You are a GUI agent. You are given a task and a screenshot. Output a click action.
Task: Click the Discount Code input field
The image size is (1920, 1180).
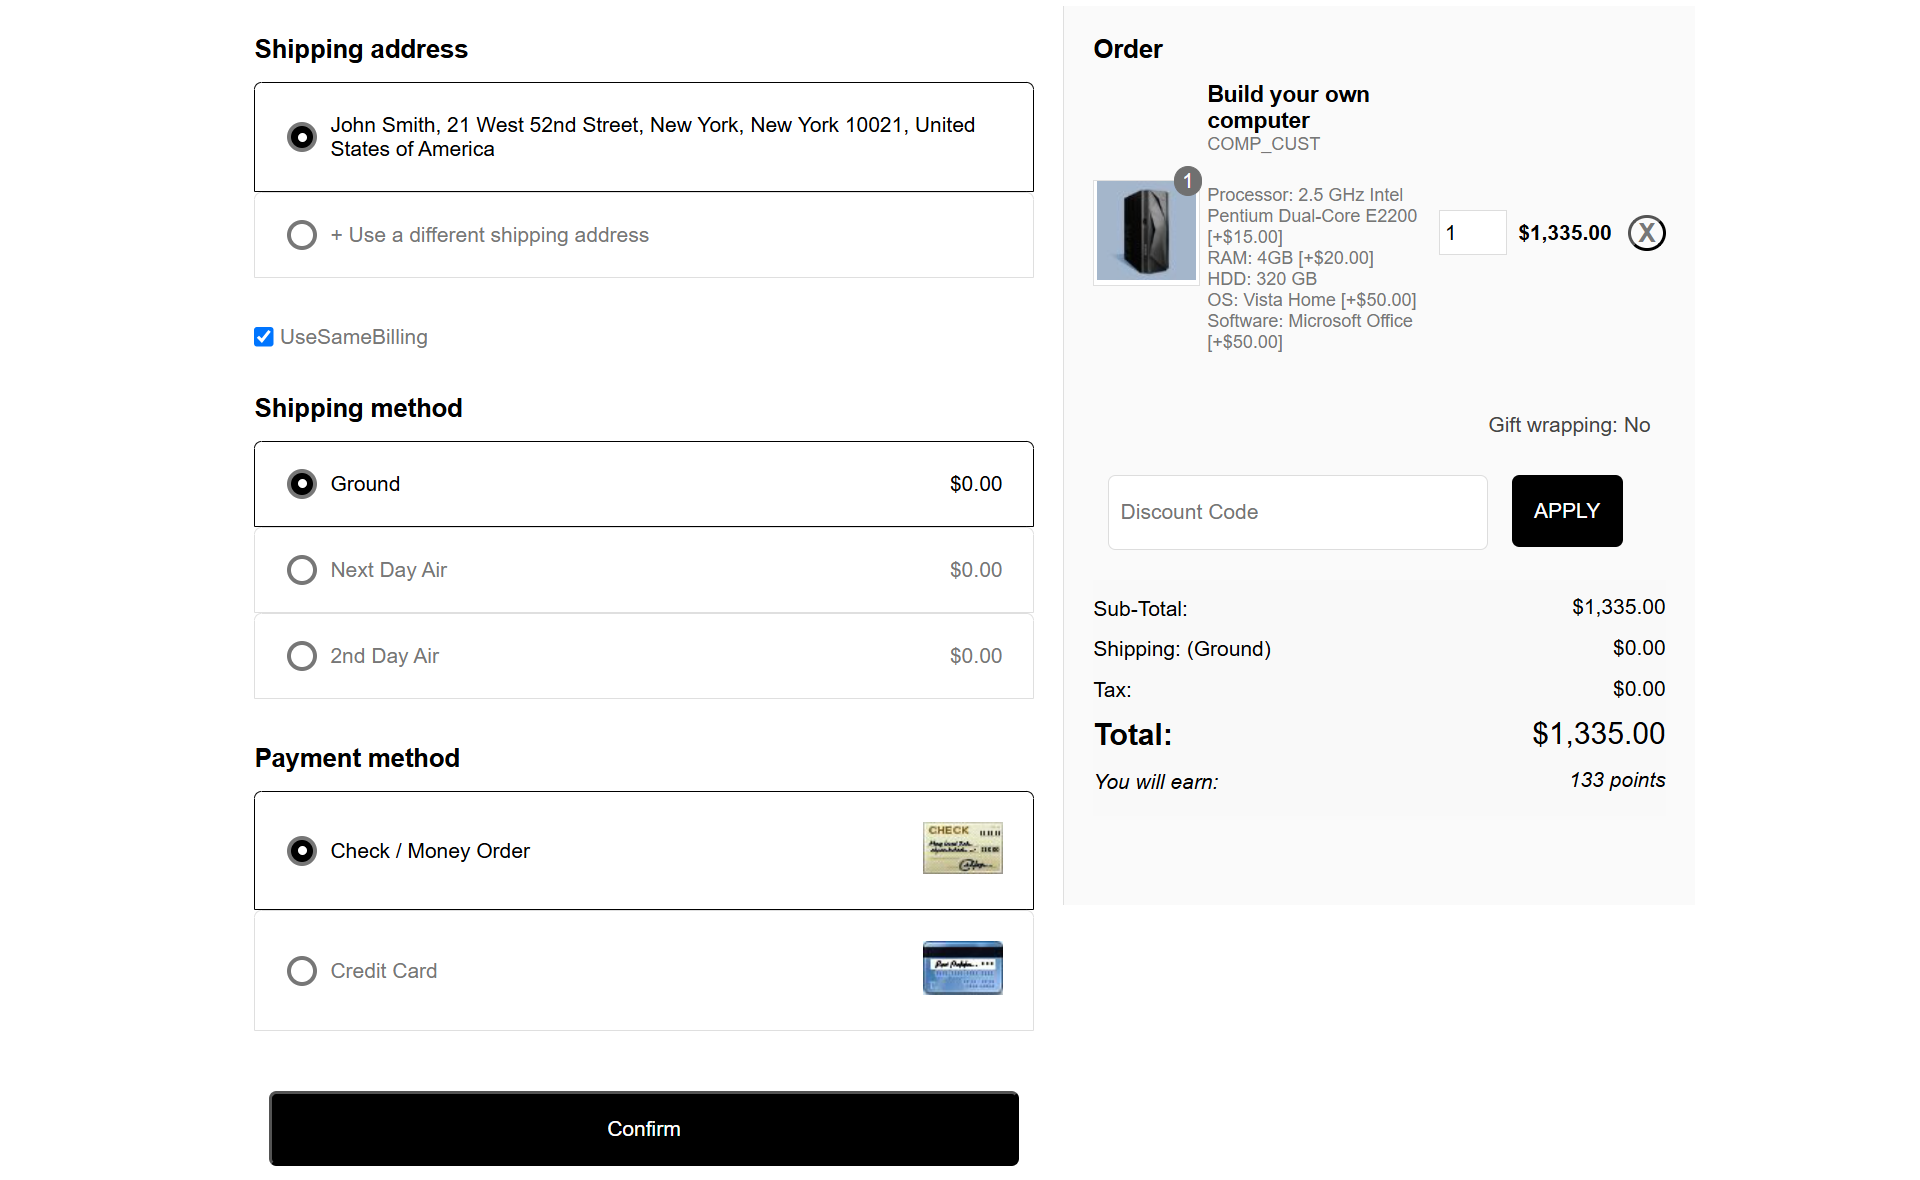point(1297,512)
